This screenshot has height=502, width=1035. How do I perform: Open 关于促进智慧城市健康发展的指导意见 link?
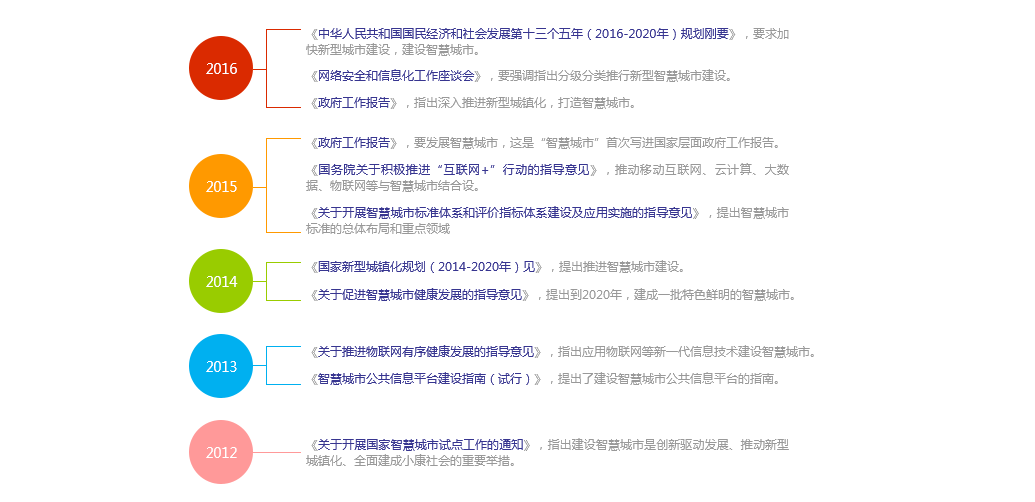[422, 295]
